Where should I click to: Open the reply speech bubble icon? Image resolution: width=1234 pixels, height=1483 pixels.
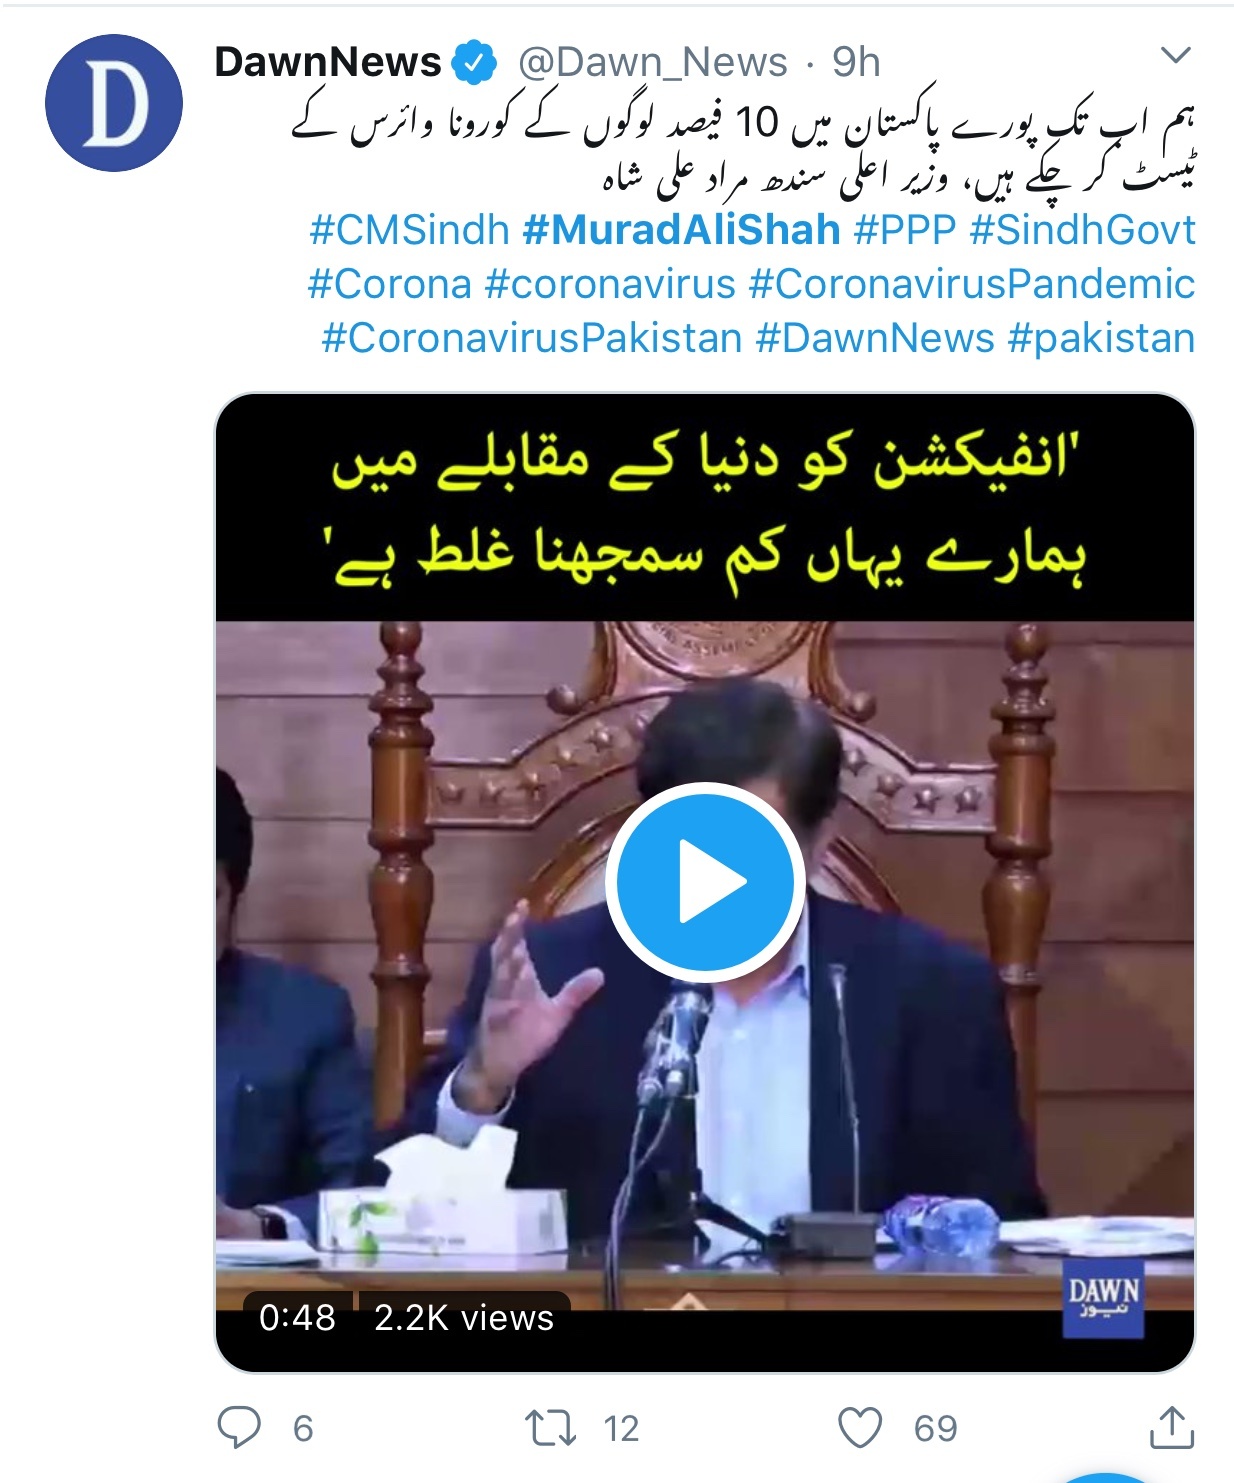coord(240,1427)
